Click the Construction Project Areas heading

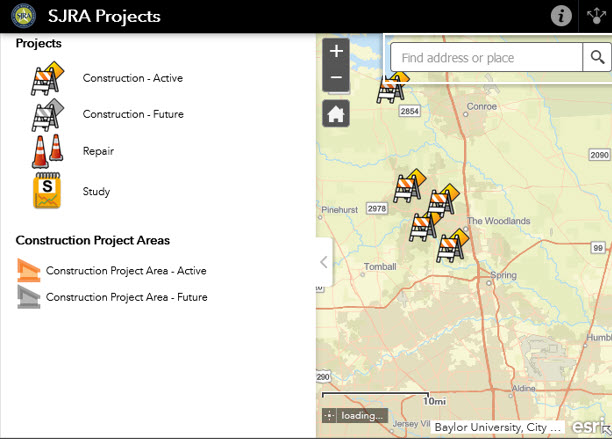93,240
